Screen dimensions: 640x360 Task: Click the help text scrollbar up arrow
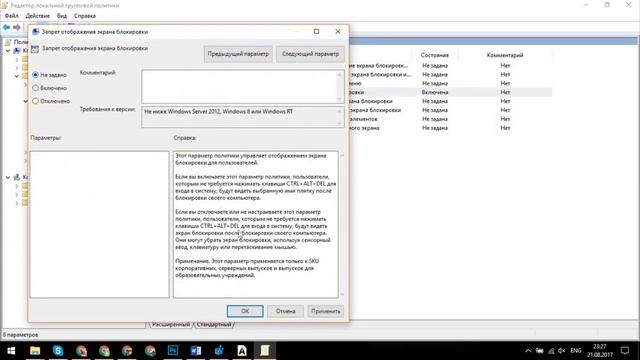[x=342, y=155]
